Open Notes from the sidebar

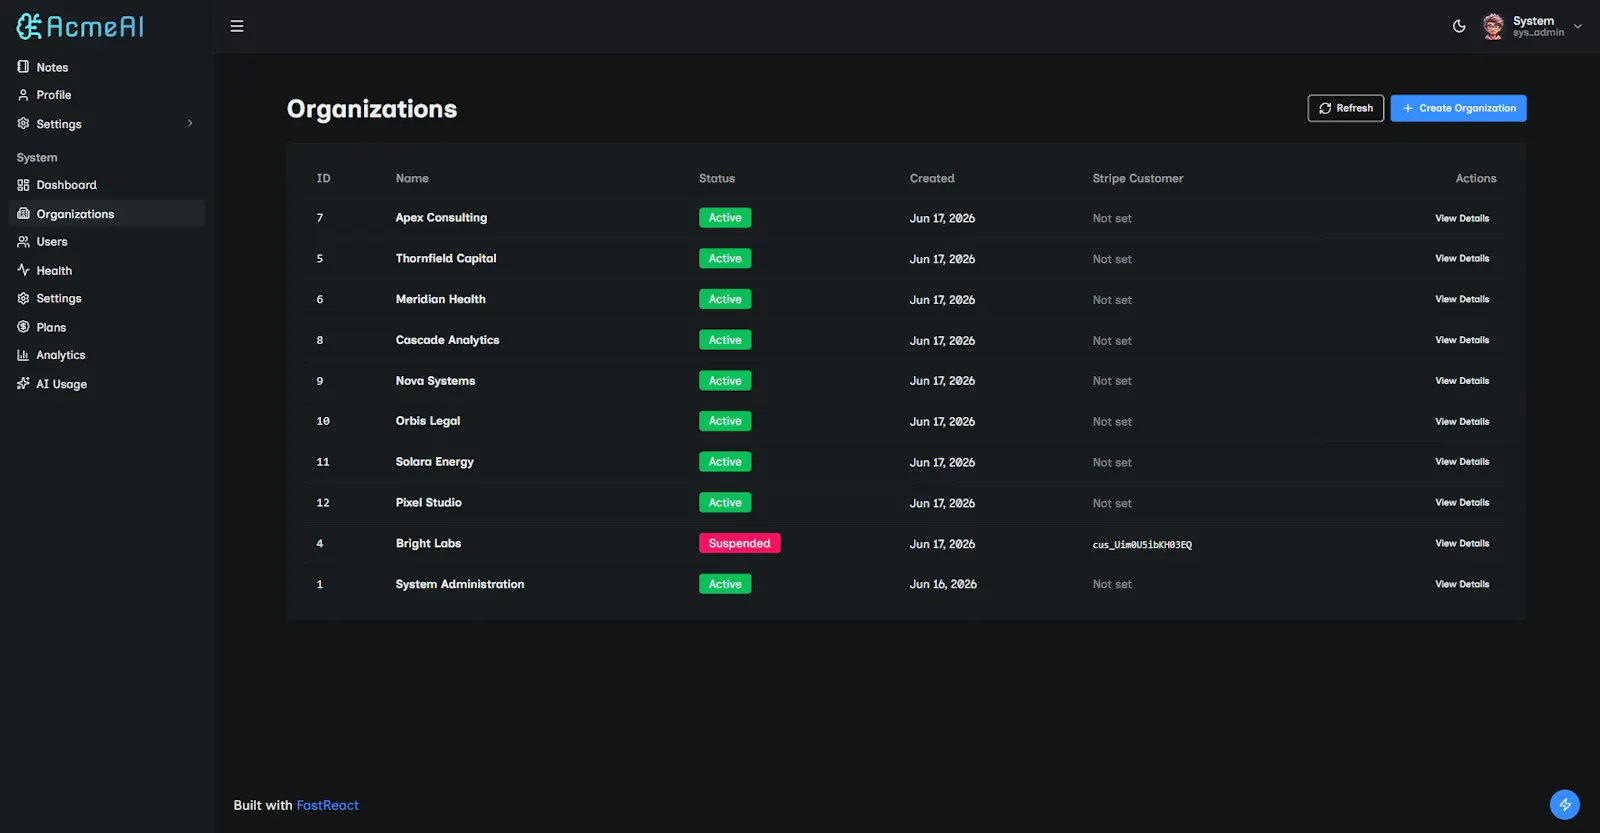click(x=106, y=67)
